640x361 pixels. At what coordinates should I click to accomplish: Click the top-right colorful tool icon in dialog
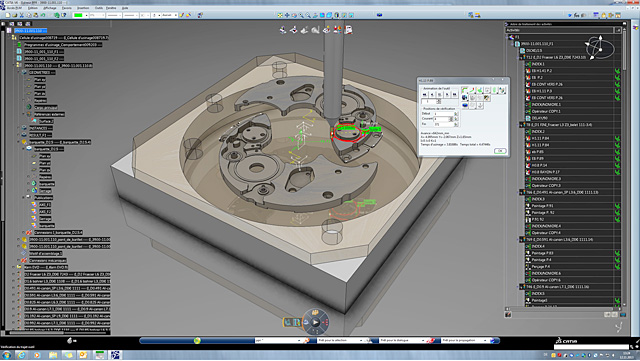point(502,90)
